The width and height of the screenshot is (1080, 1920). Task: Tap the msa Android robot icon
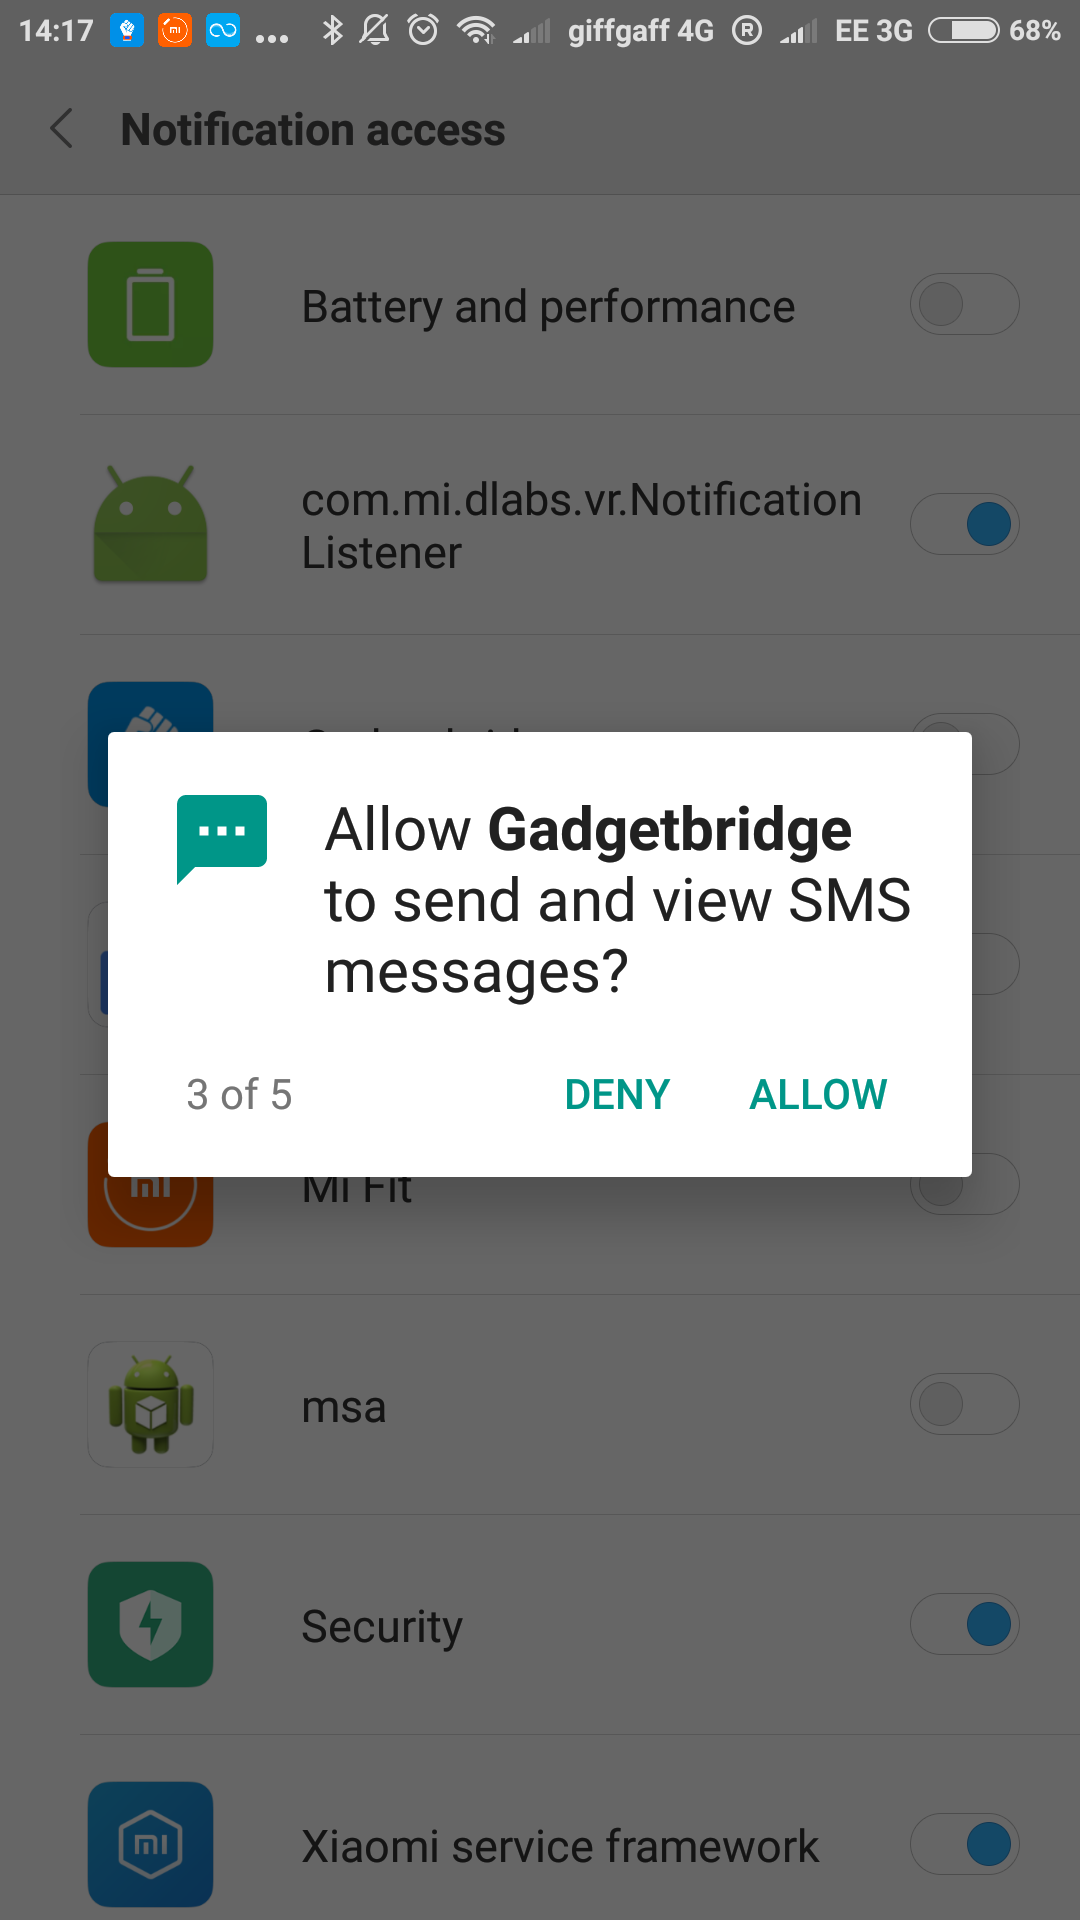(150, 1404)
